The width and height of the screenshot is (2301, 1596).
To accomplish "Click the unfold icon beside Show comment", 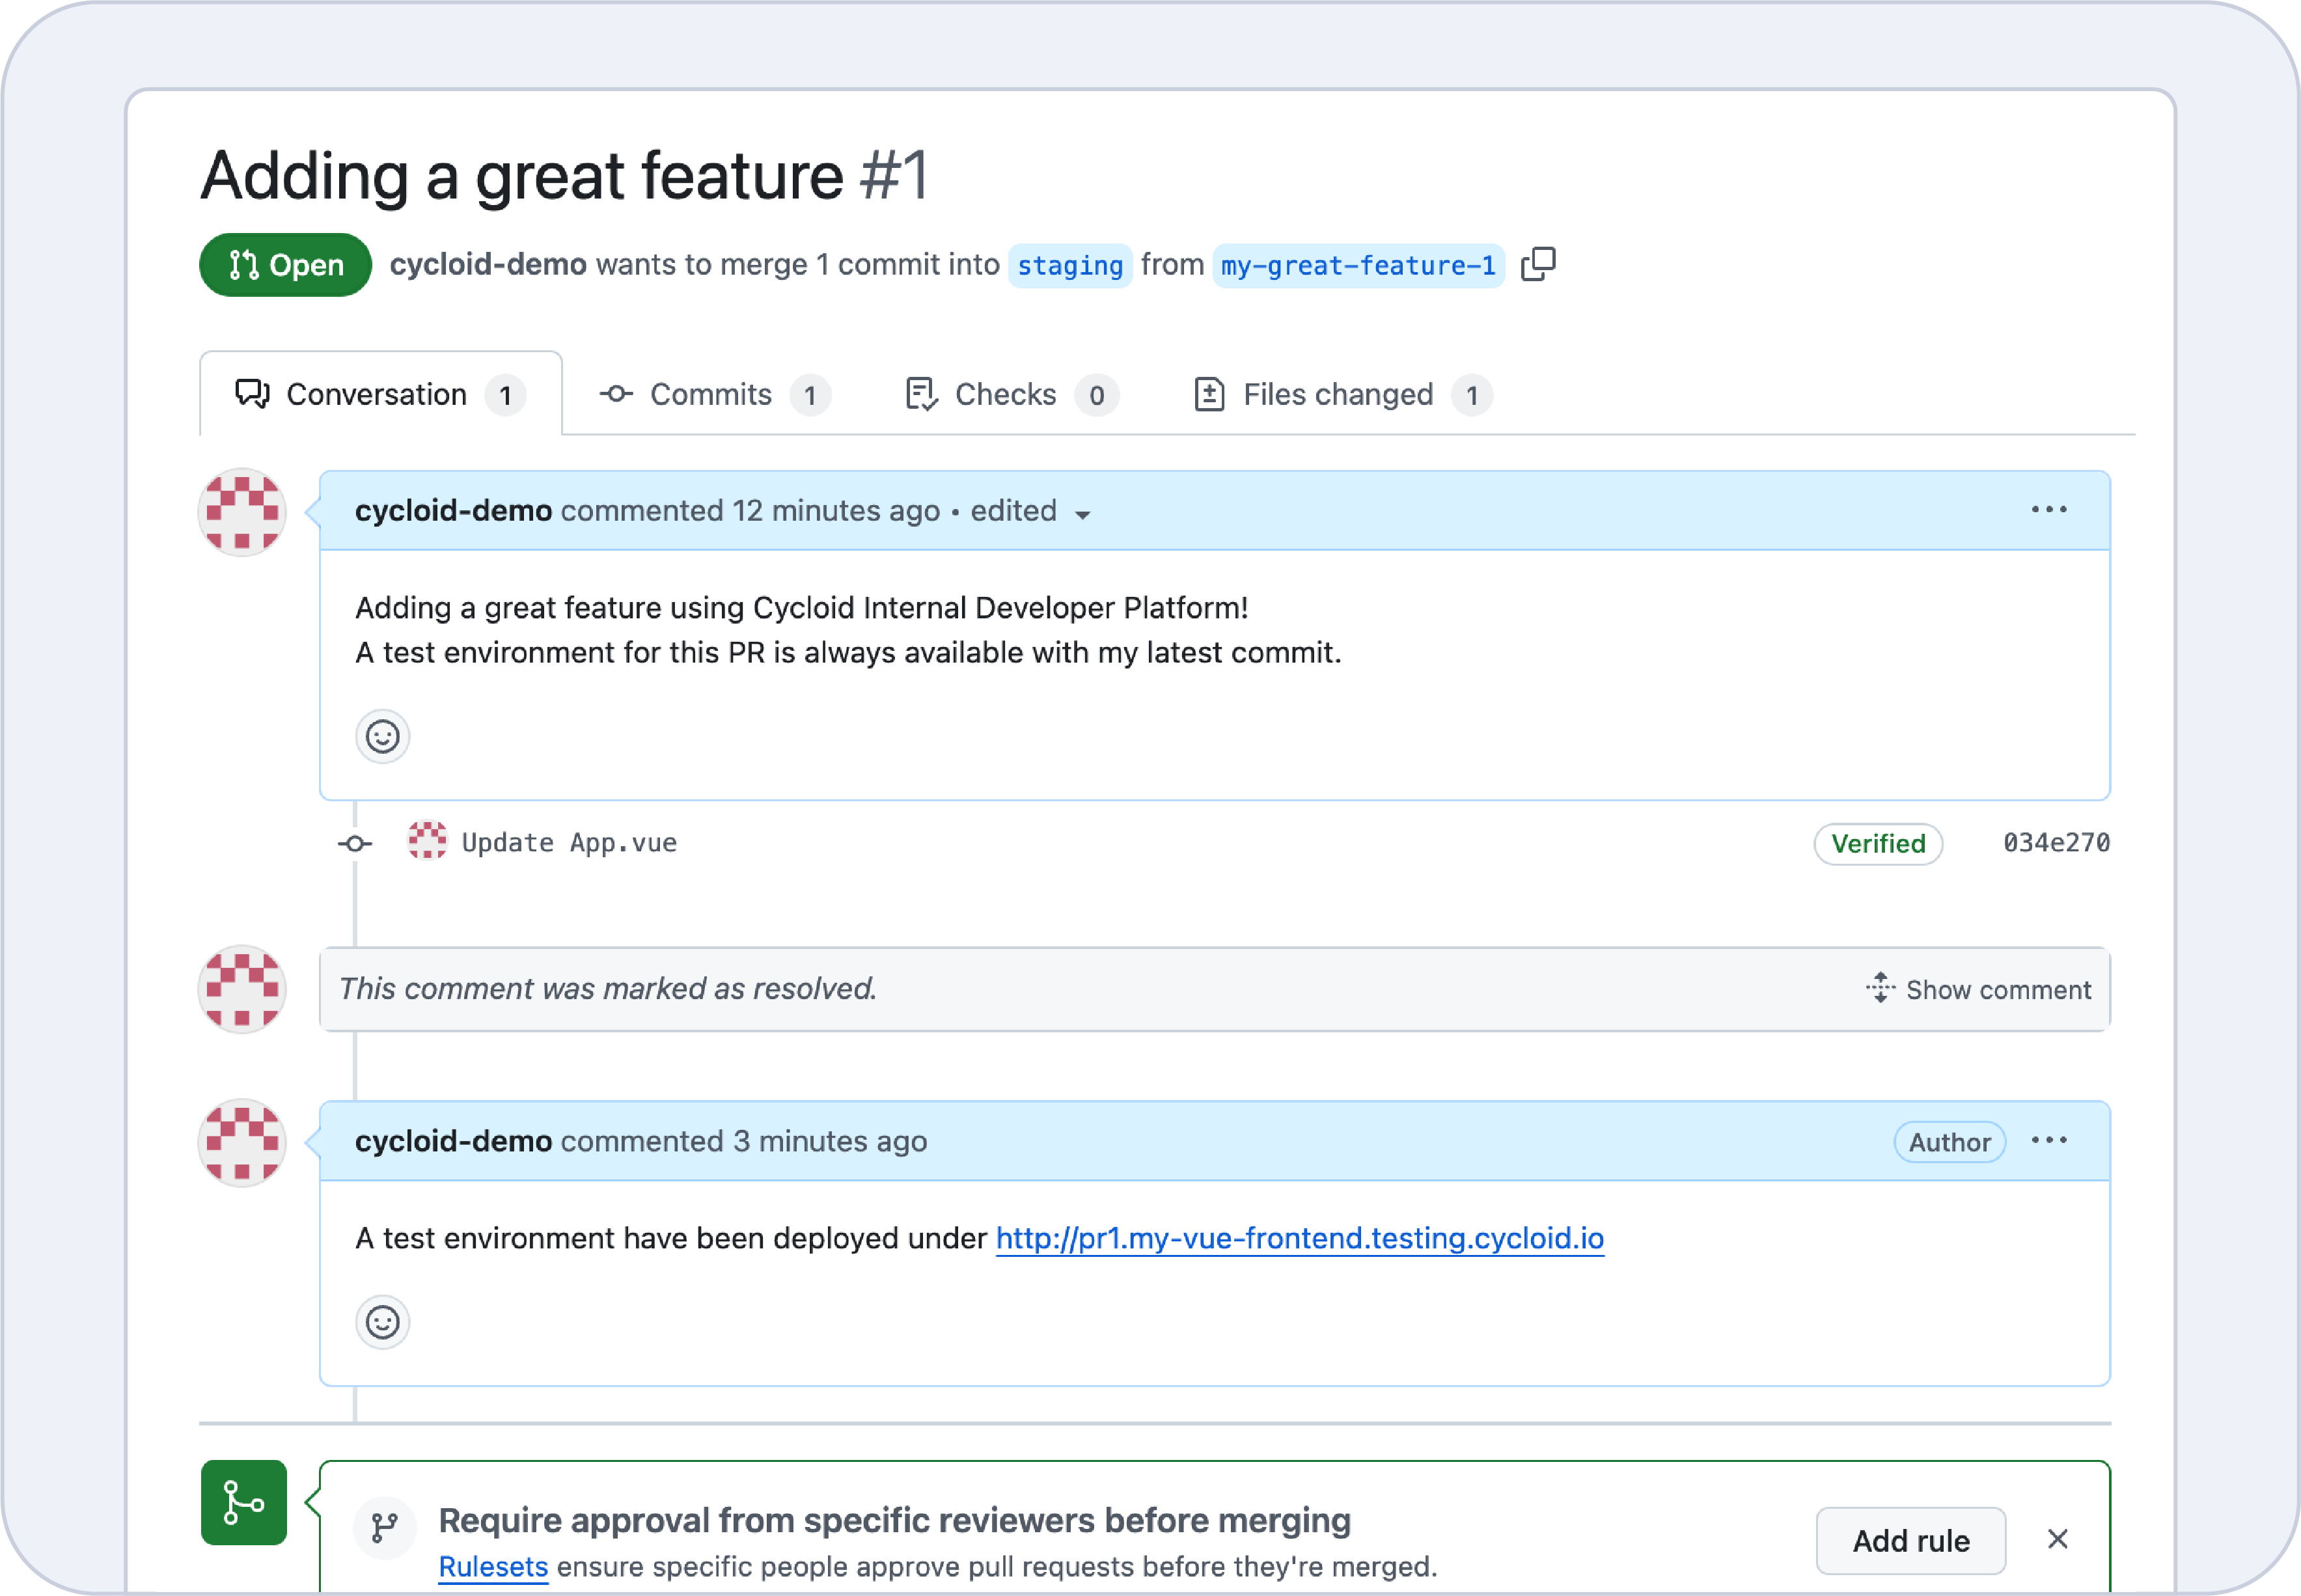I will [x=1880, y=987].
